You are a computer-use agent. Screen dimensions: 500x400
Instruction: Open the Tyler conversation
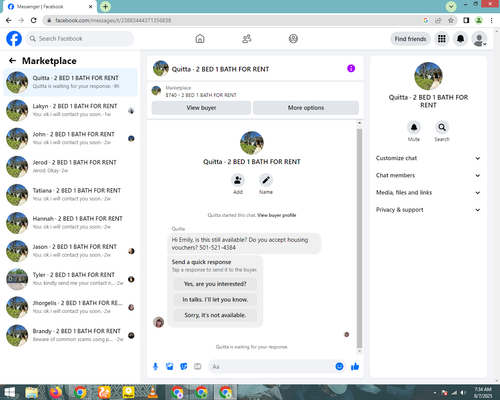click(70, 279)
